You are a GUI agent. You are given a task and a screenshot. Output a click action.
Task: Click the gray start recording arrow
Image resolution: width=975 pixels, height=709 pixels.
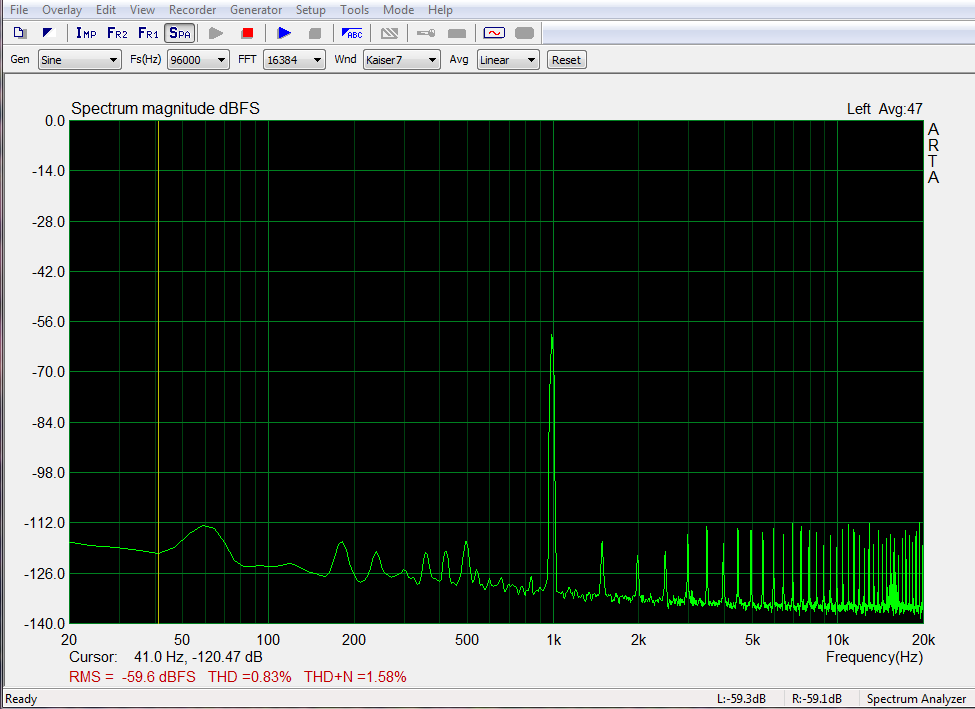(x=216, y=33)
